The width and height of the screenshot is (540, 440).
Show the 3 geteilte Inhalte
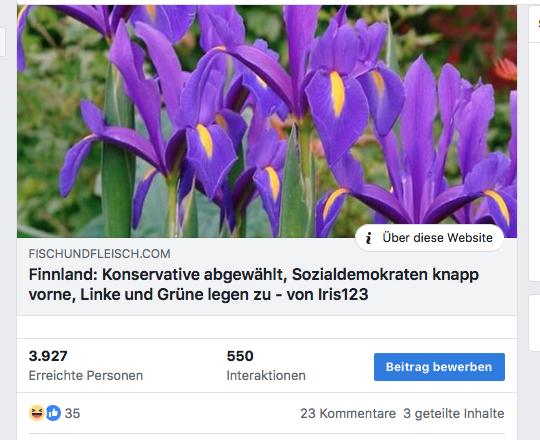[454, 413]
